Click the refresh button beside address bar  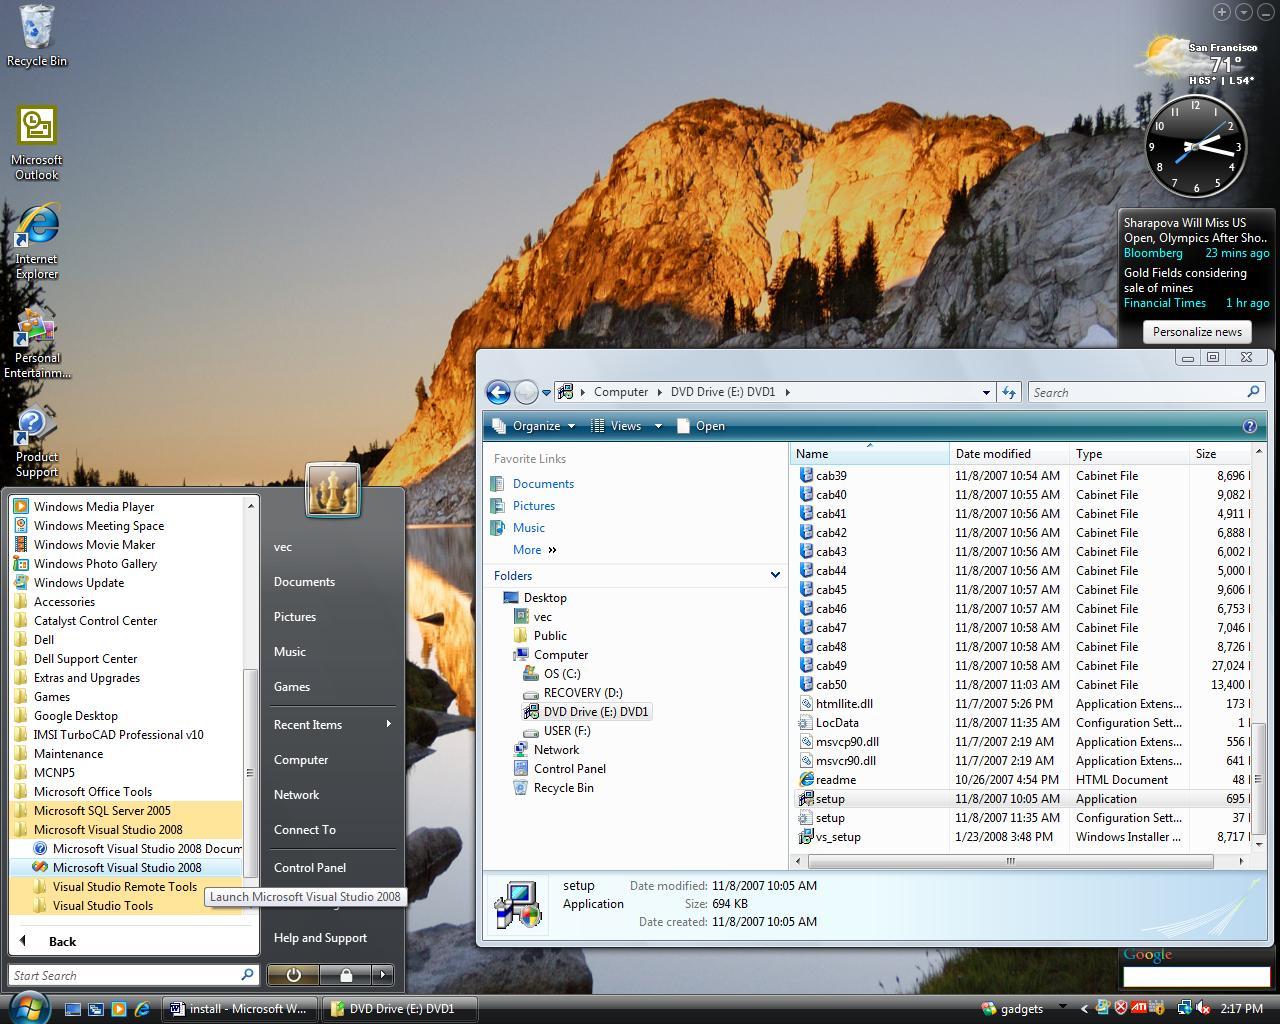click(x=1009, y=392)
